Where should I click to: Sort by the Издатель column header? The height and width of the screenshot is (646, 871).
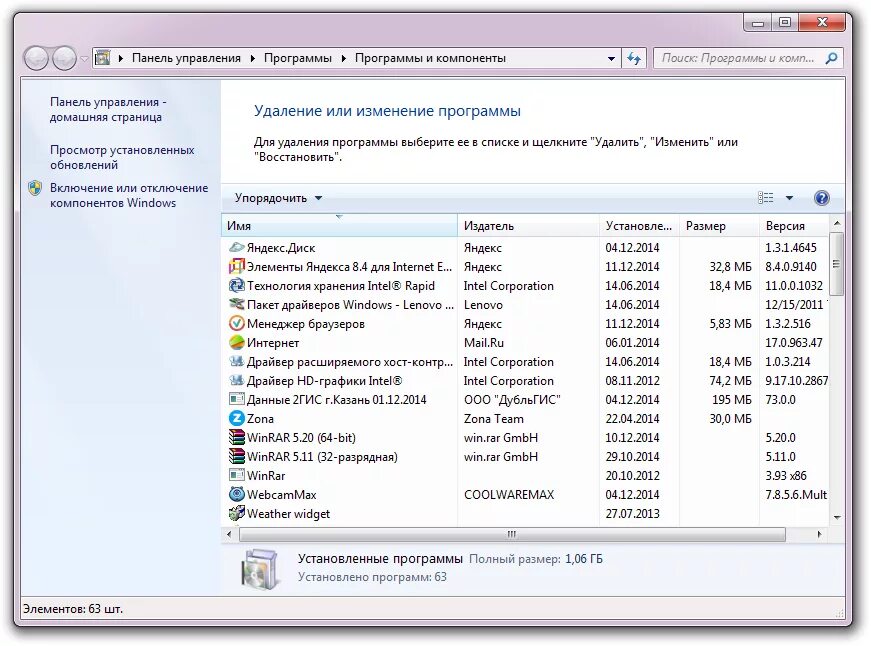tap(528, 226)
